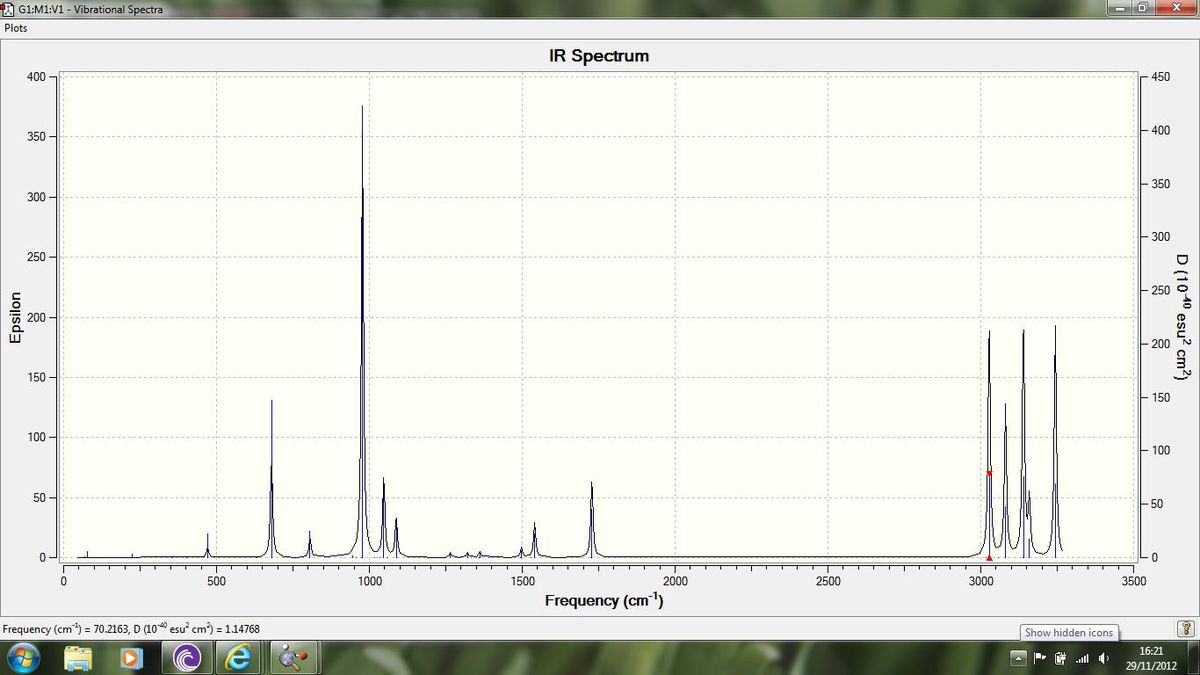The image size is (1200, 675).
Task: Click the power battery tray icon
Action: (1059, 658)
